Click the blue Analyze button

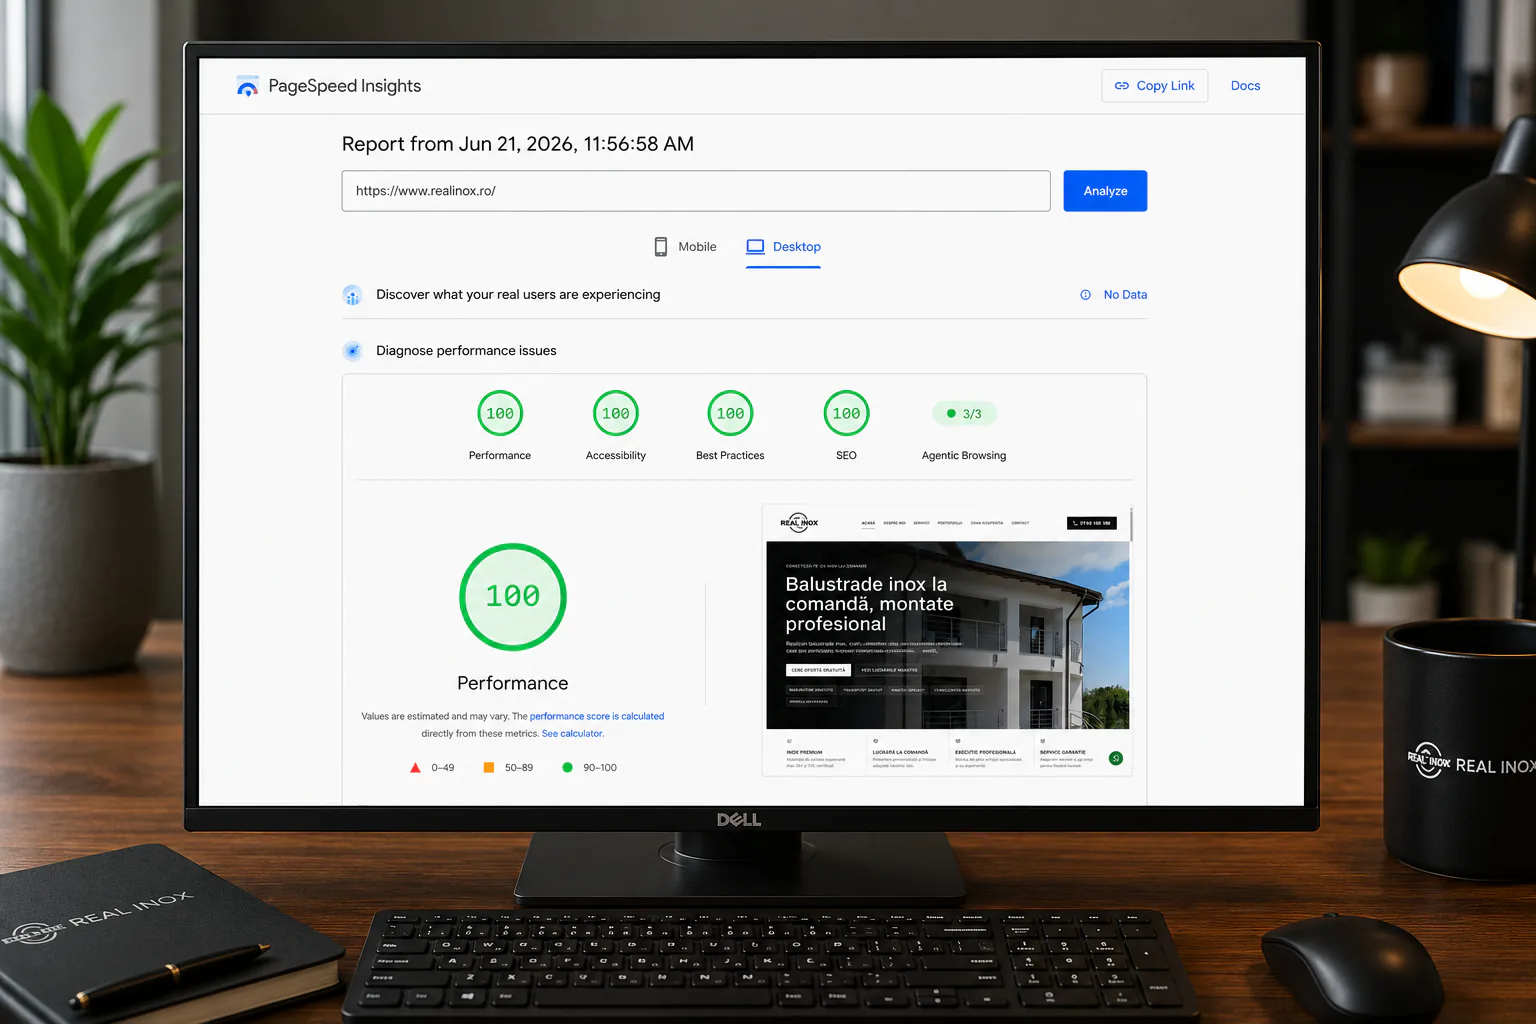pyautogui.click(x=1105, y=191)
